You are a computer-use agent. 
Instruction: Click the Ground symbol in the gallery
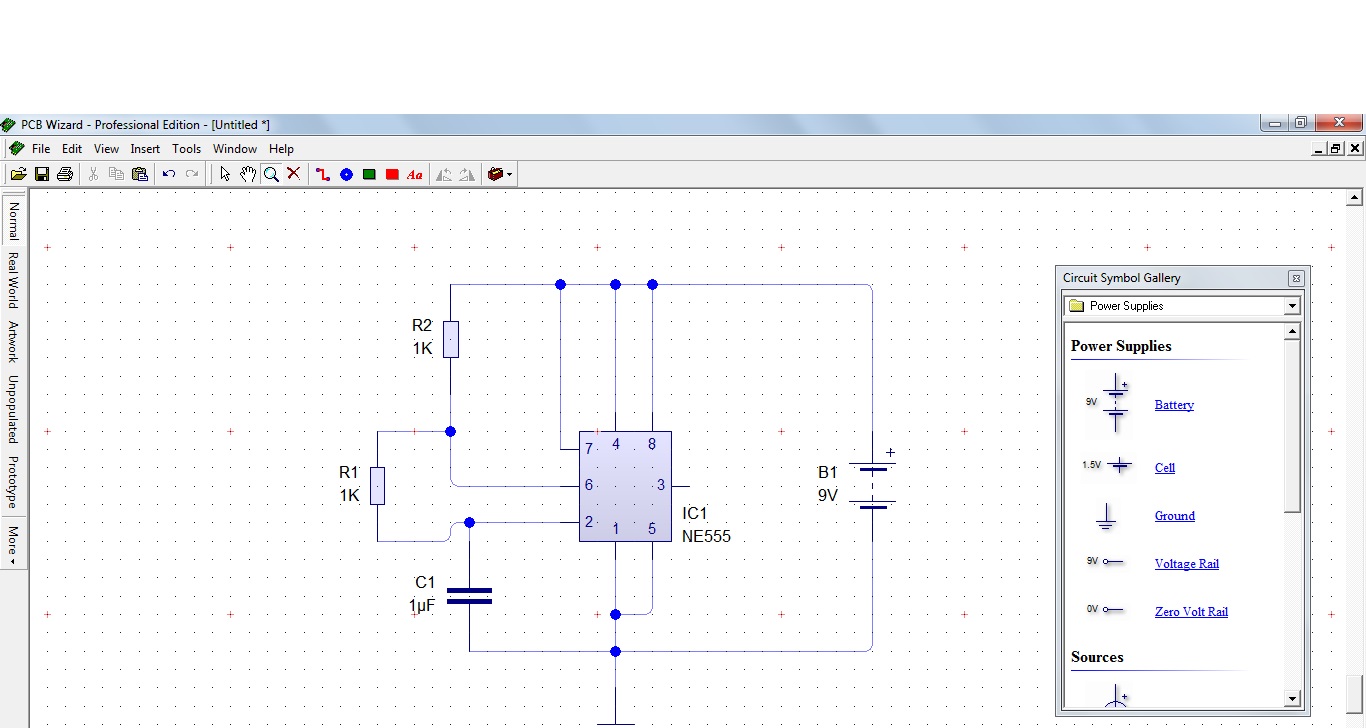1106,515
